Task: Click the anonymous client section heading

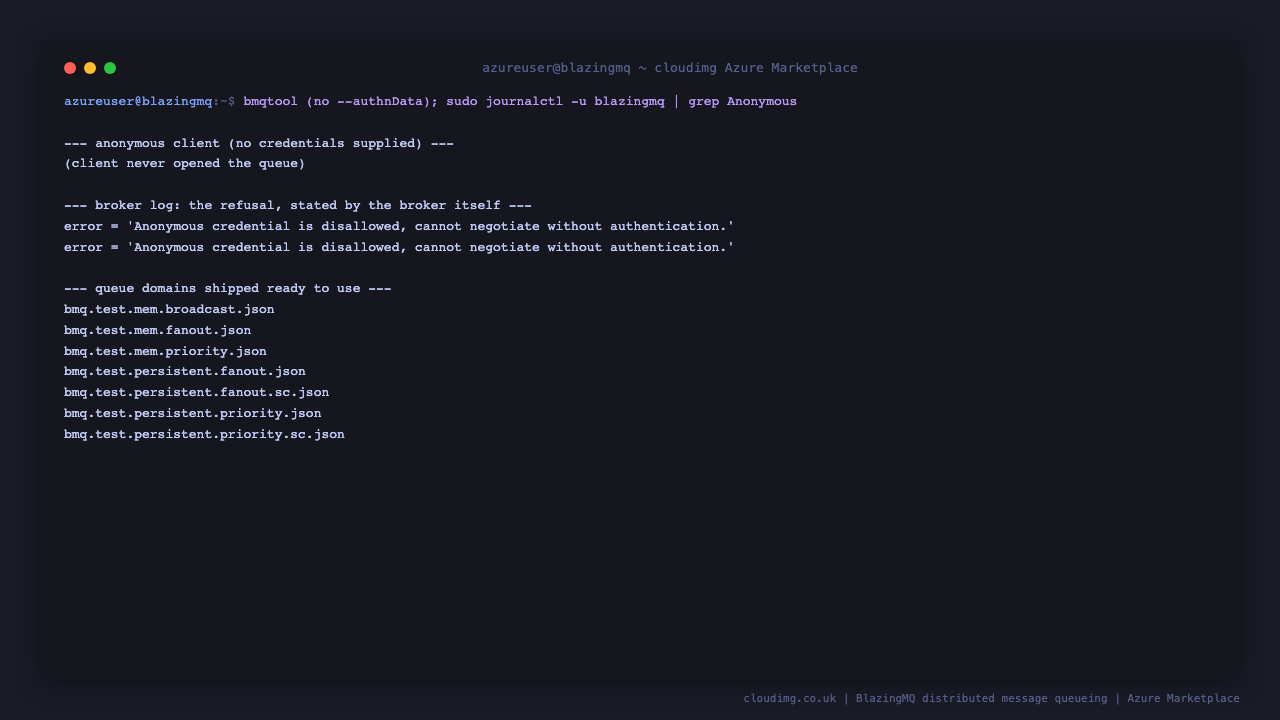Action: click(259, 143)
